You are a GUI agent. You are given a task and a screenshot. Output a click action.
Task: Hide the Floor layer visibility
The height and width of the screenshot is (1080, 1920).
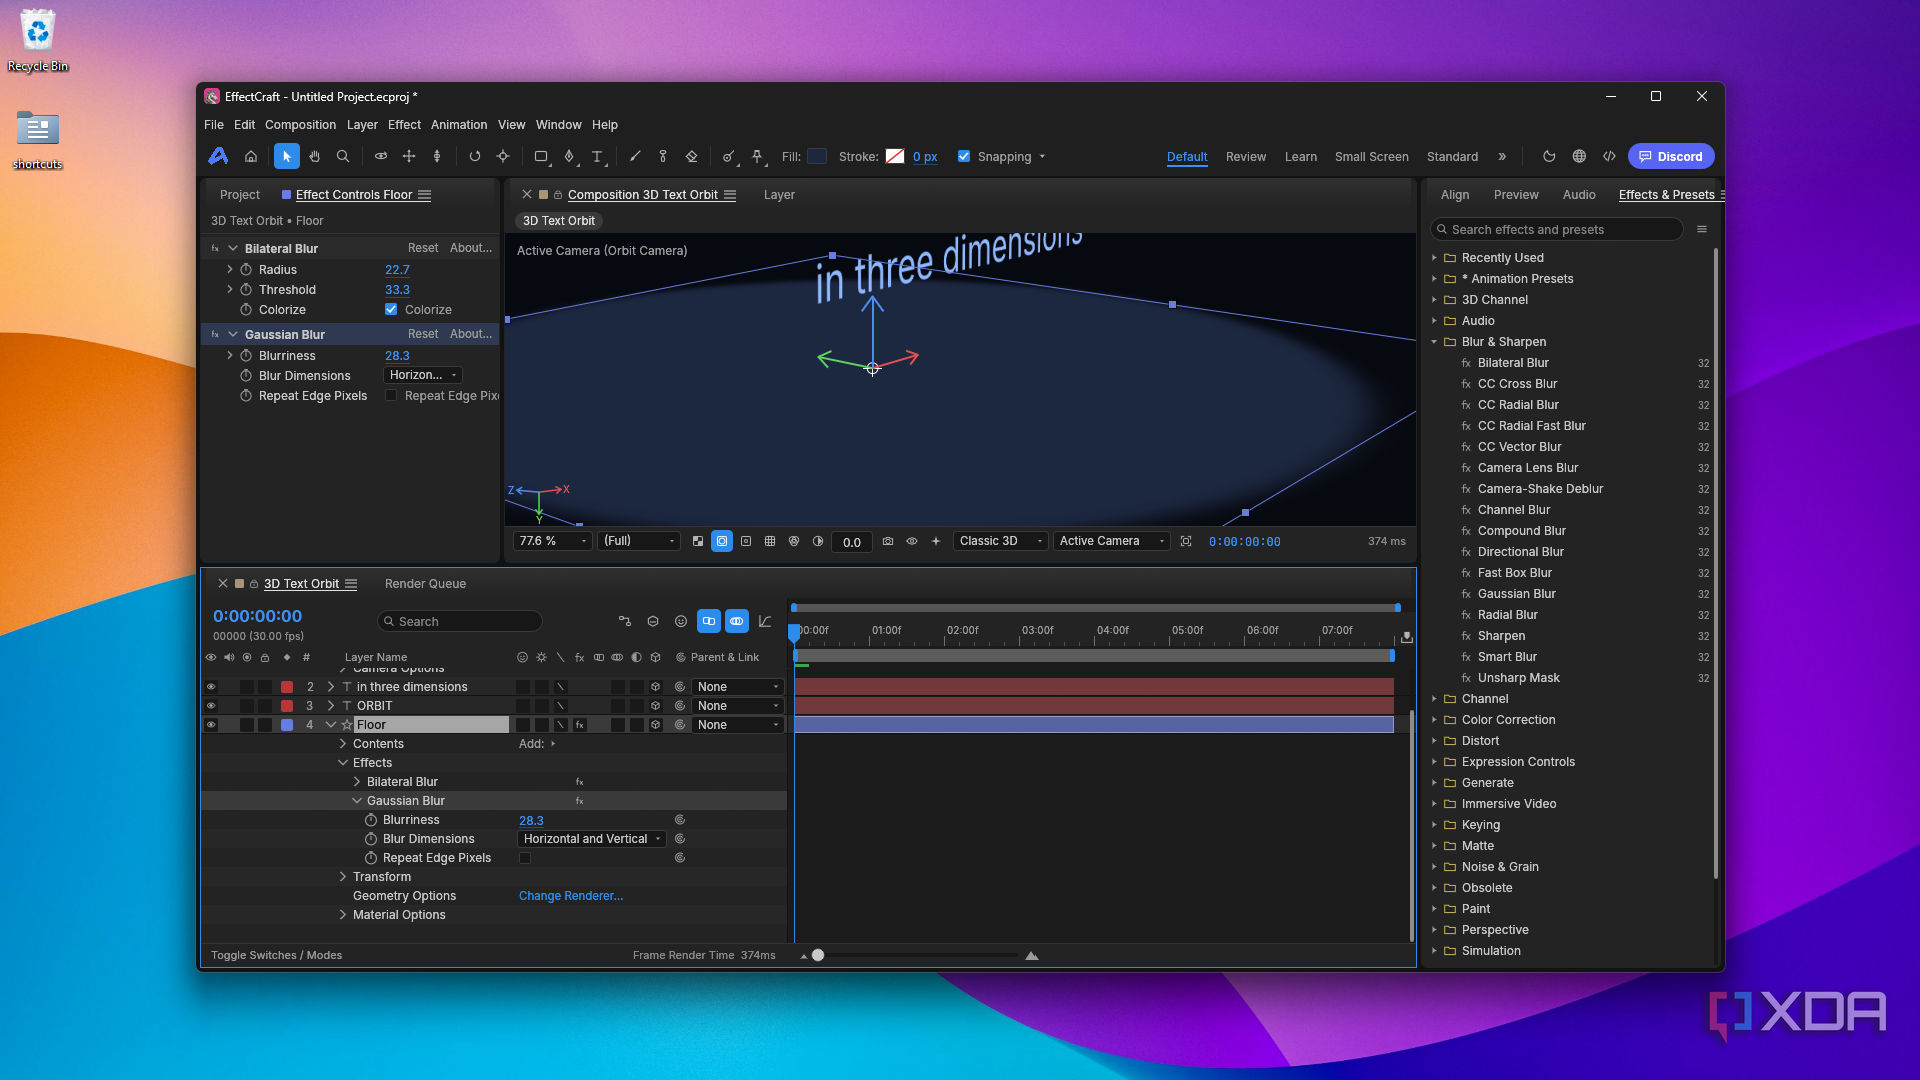click(x=211, y=725)
